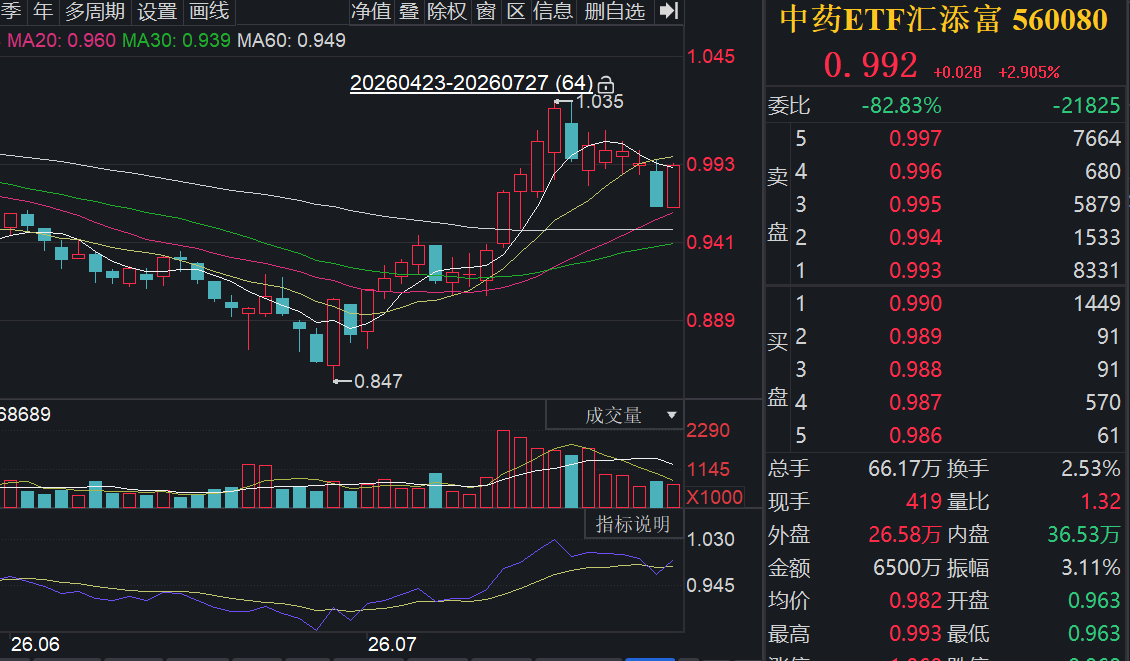Open 信息 information panel
This screenshot has width=1130, height=661.
(x=553, y=11)
